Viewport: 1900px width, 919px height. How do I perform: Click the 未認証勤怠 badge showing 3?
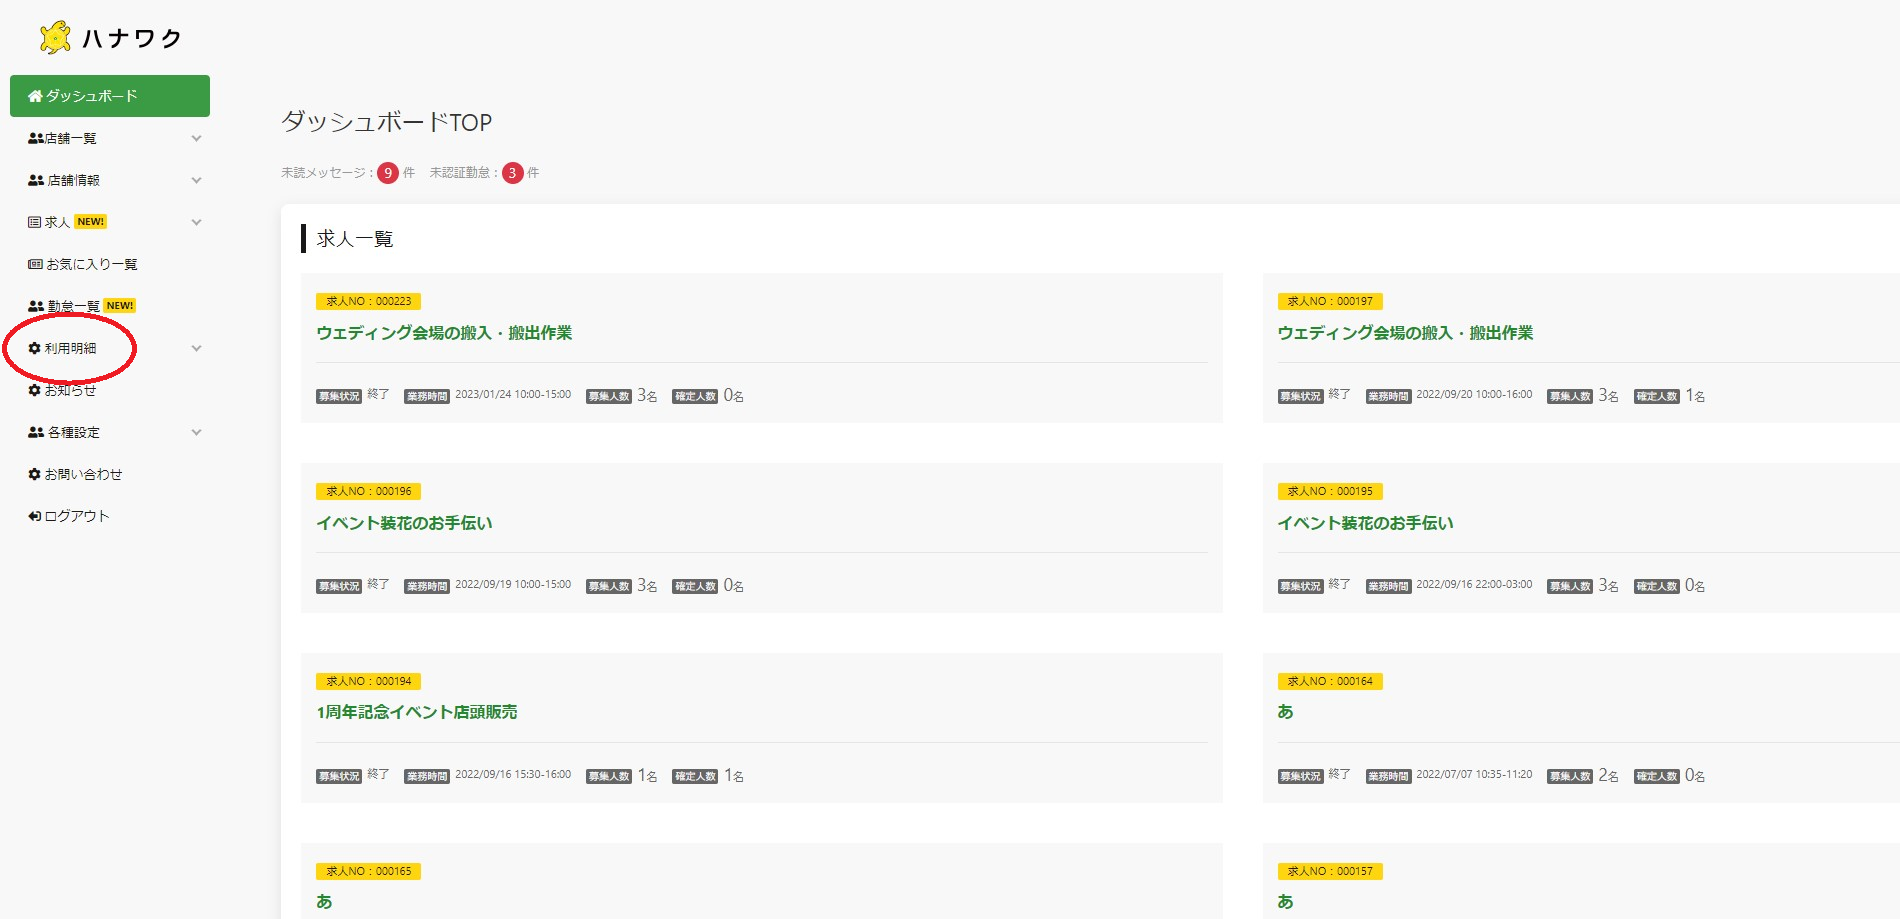pos(512,173)
